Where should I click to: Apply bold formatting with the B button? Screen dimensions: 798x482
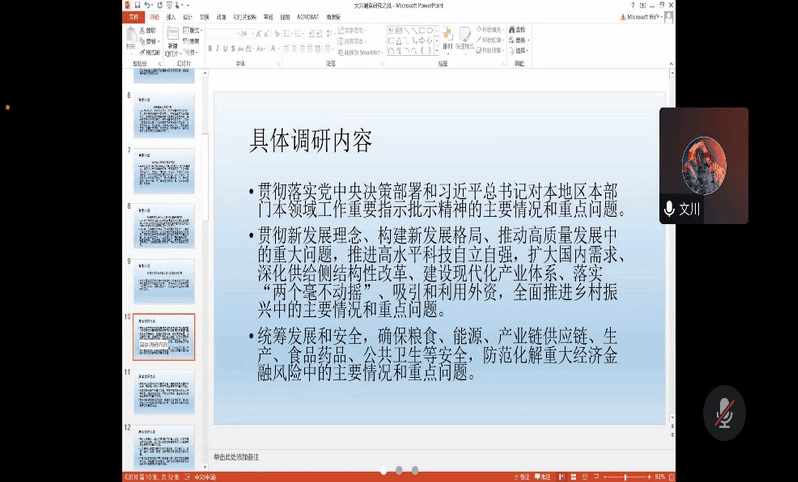click(210, 48)
